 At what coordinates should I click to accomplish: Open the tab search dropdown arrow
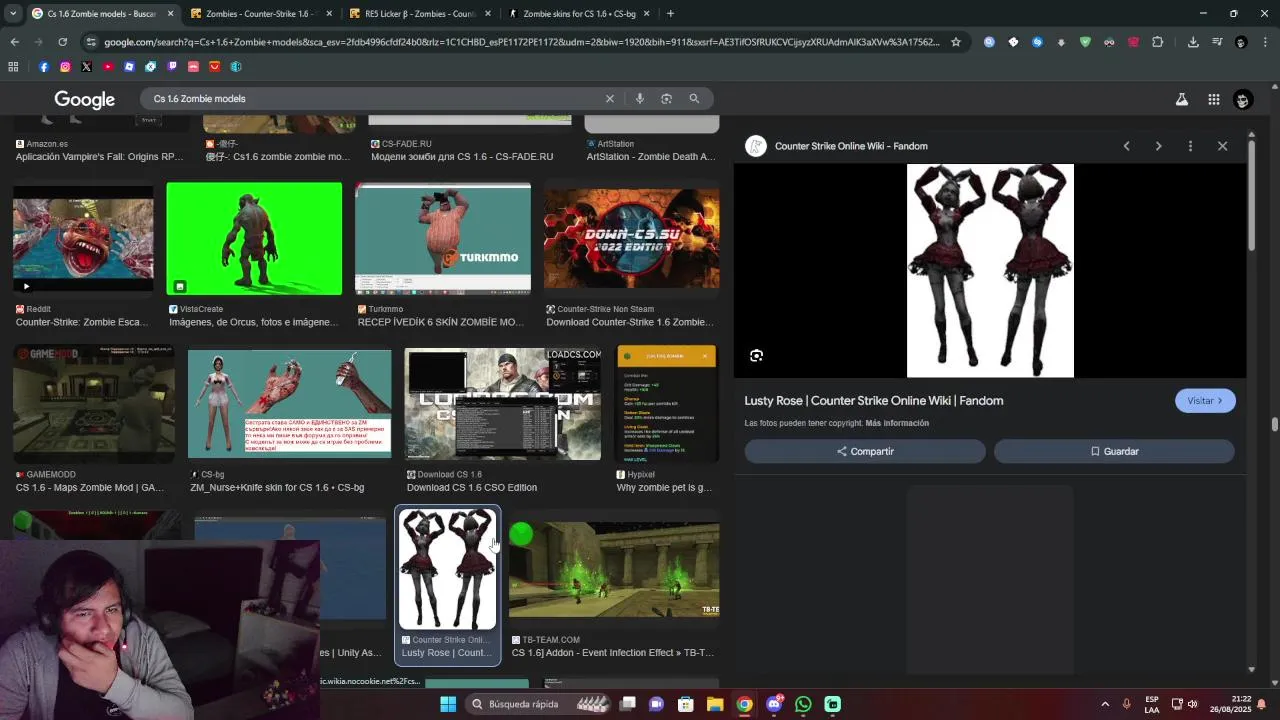[13, 14]
